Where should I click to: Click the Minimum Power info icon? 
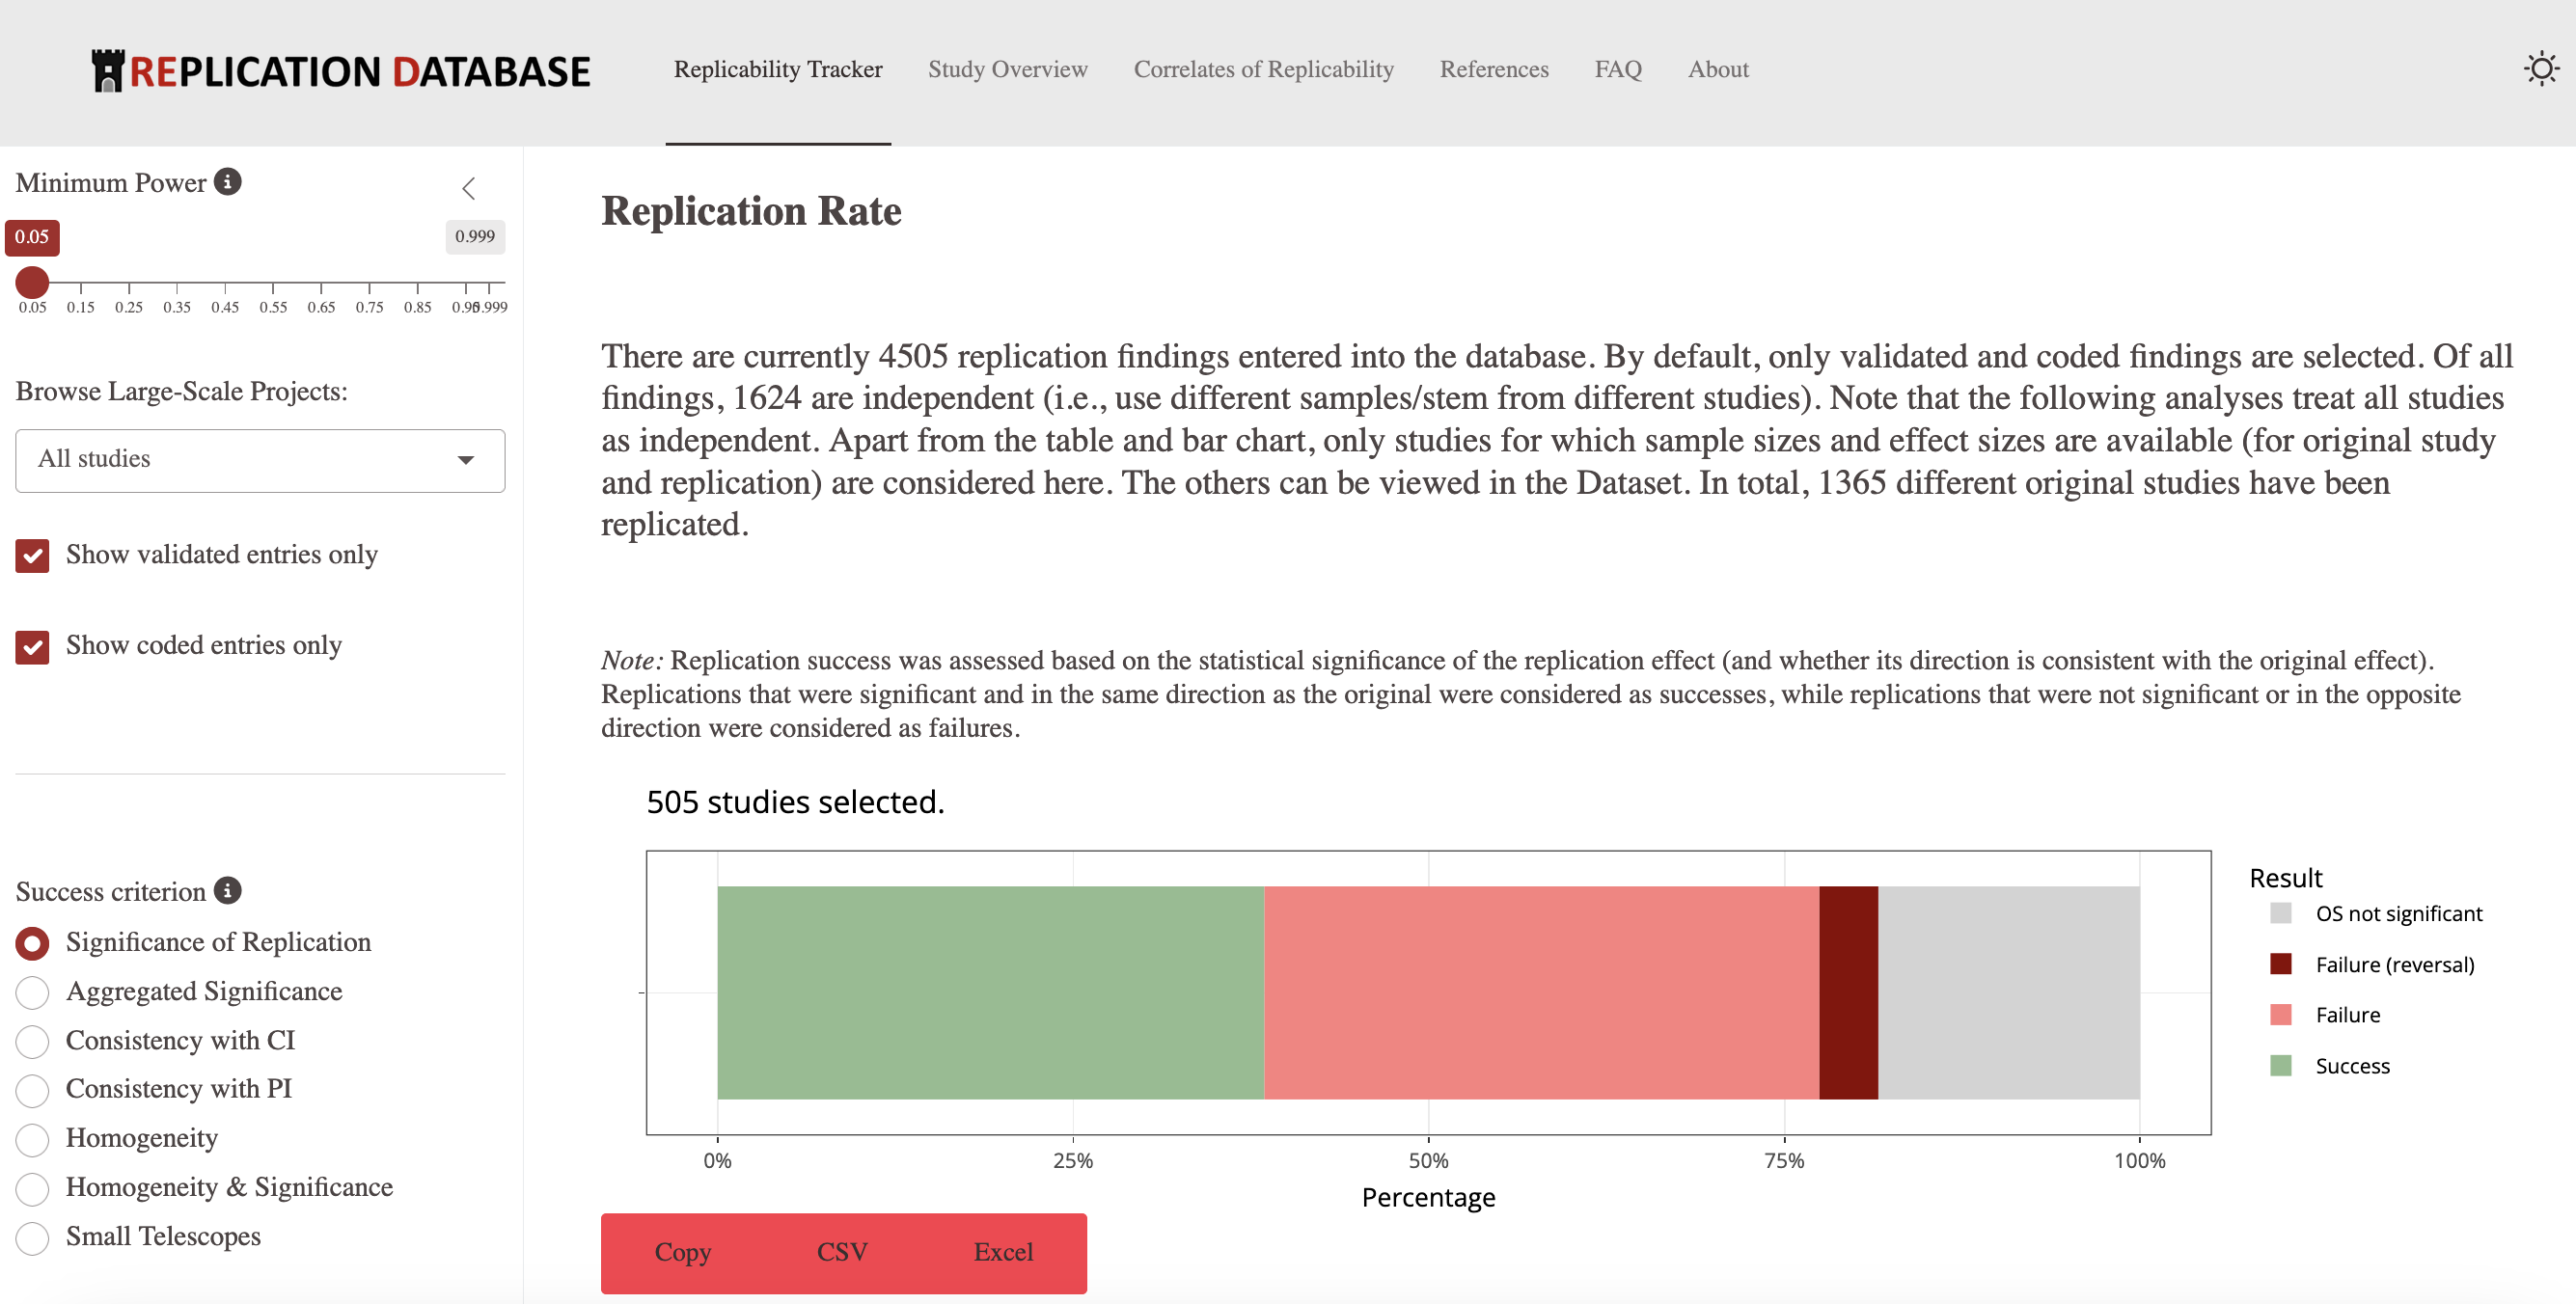228,182
